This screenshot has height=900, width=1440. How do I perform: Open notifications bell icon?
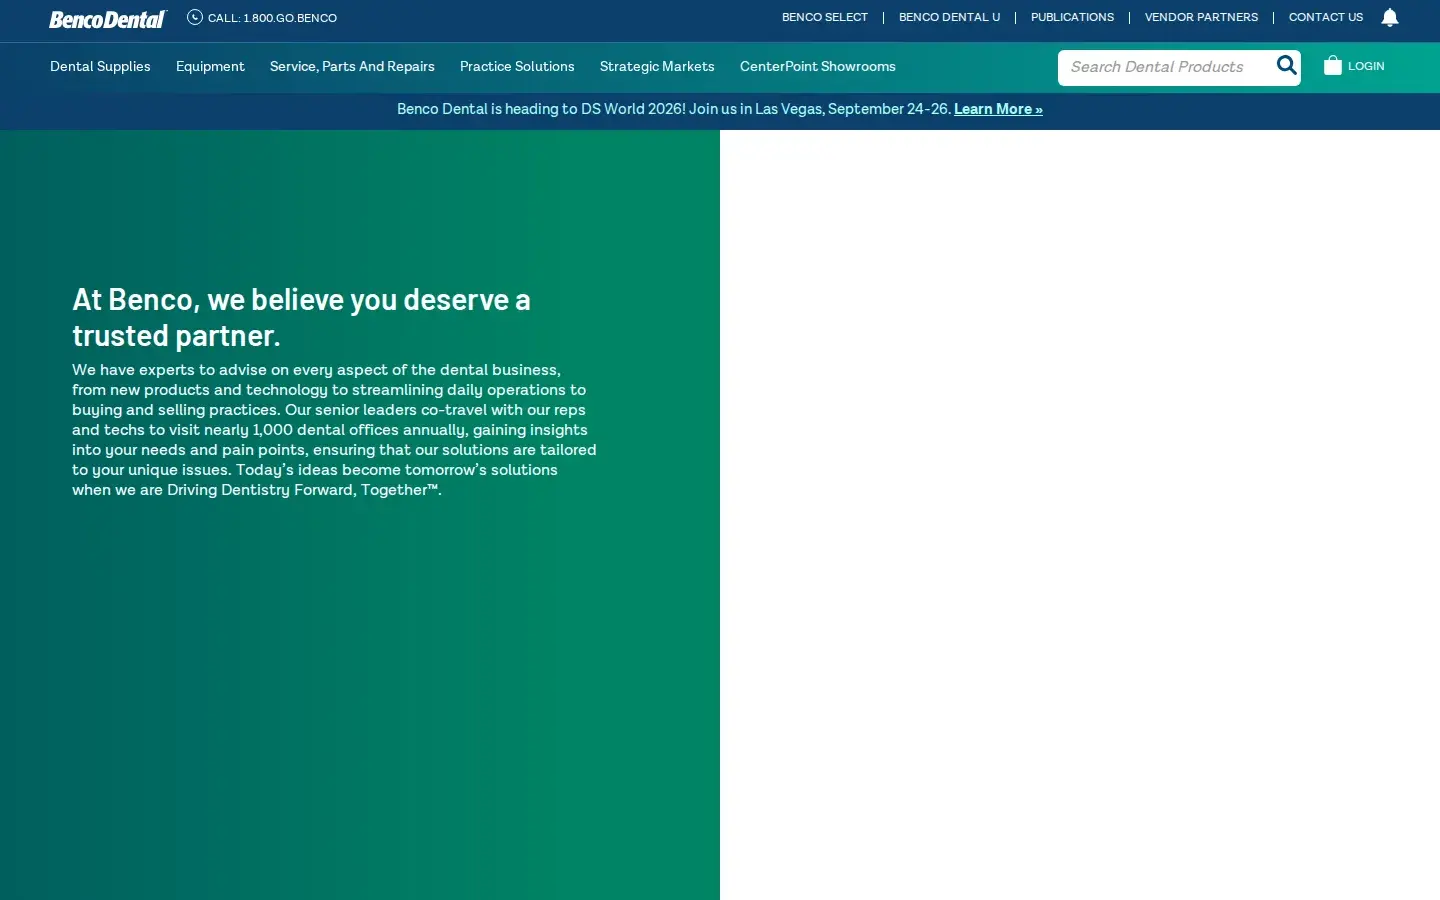click(x=1390, y=17)
